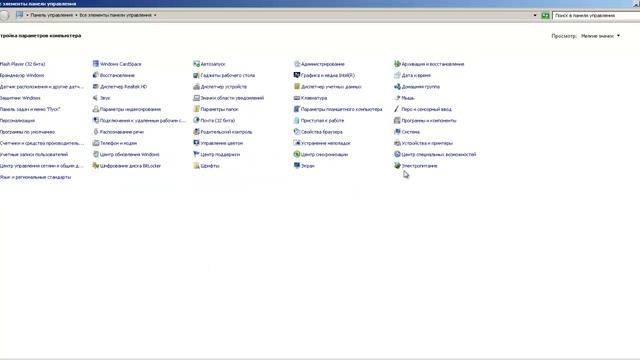The height and width of the screenshot is (360, 640).
Task: Open the Приступая к работе icon
Action: (297, 120)
